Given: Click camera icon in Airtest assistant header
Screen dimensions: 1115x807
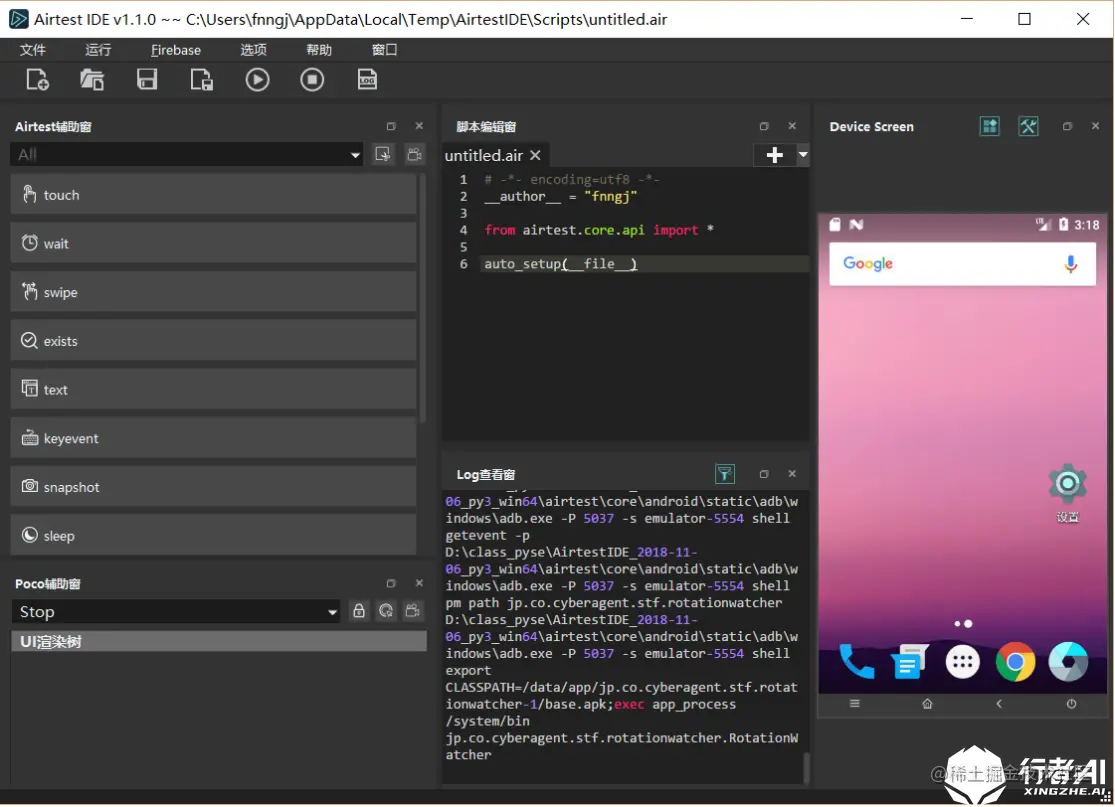Looking at the screenshot, I should (414, 154).
